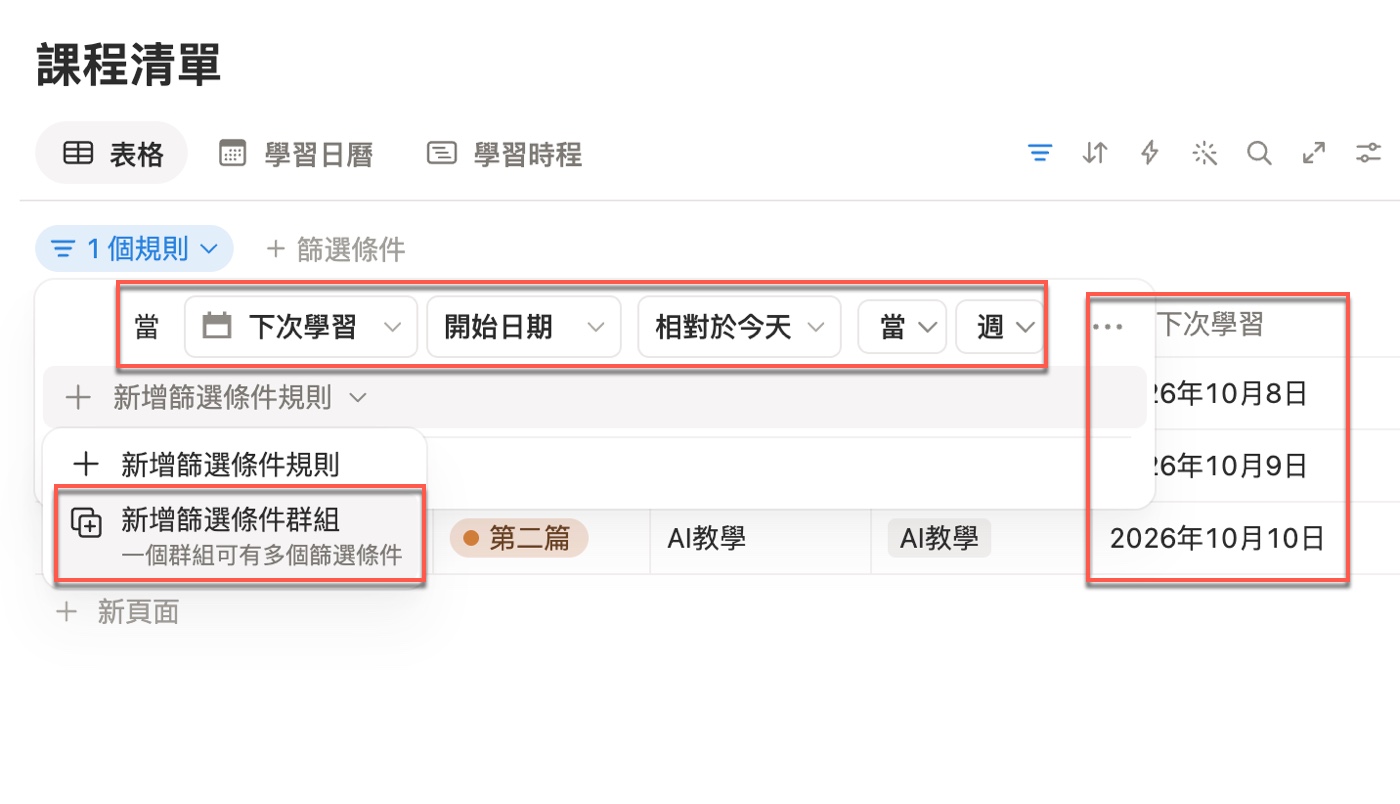Click + 新頁面 to add a row
Viewport: 1400px width, 804px height.
point(118,612)
